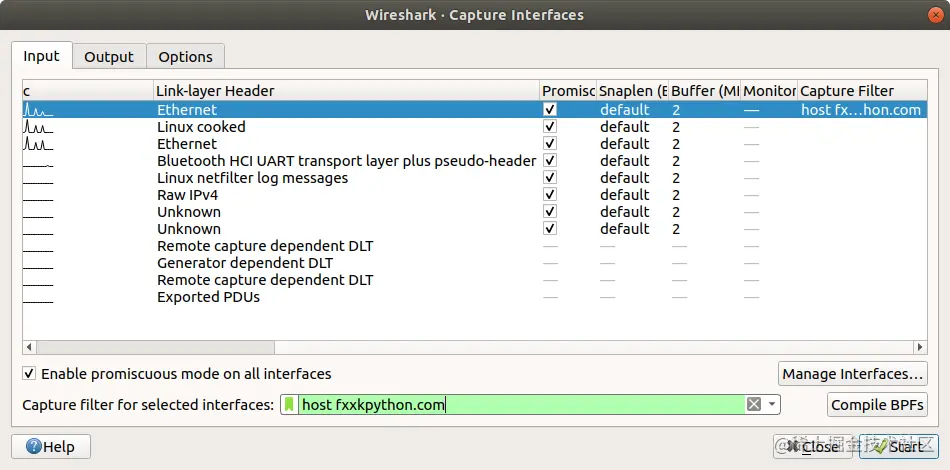The image size is (950, 470).
Task: Click the scrollbar left arrow
Action: (29, 348)
